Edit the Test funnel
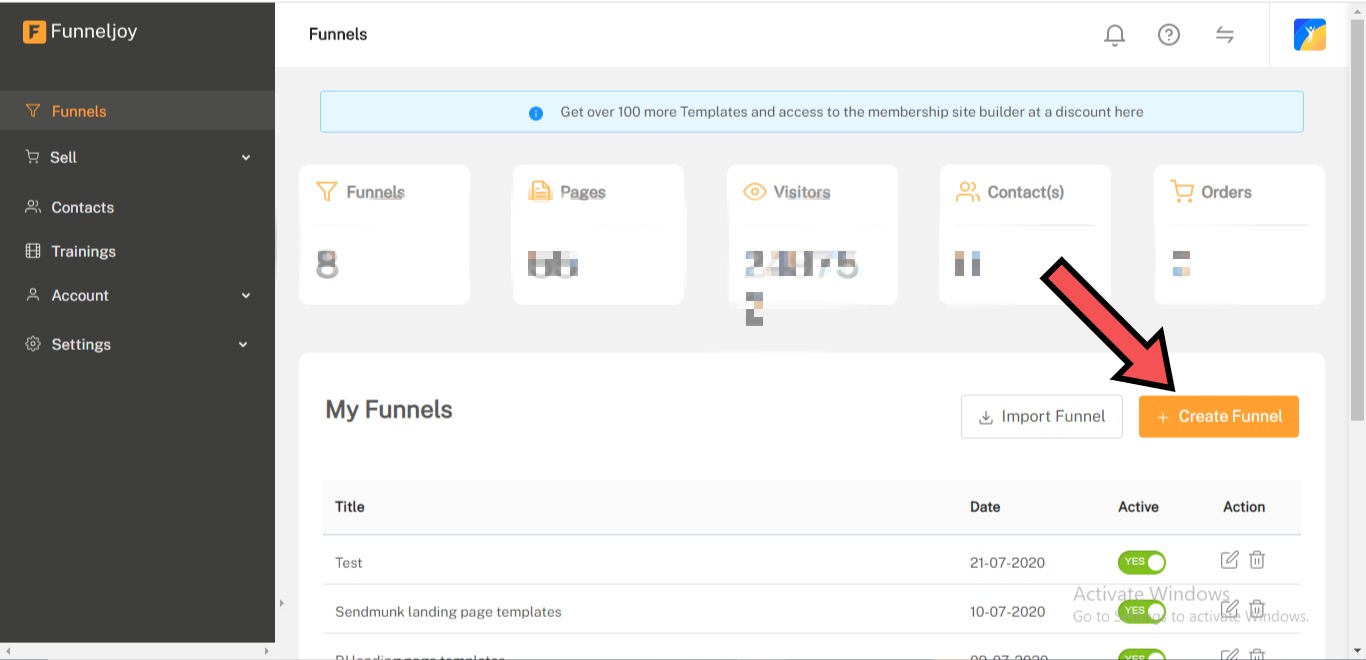Viewport: 1366px width, 660px height. click(x=1230, y=560)
